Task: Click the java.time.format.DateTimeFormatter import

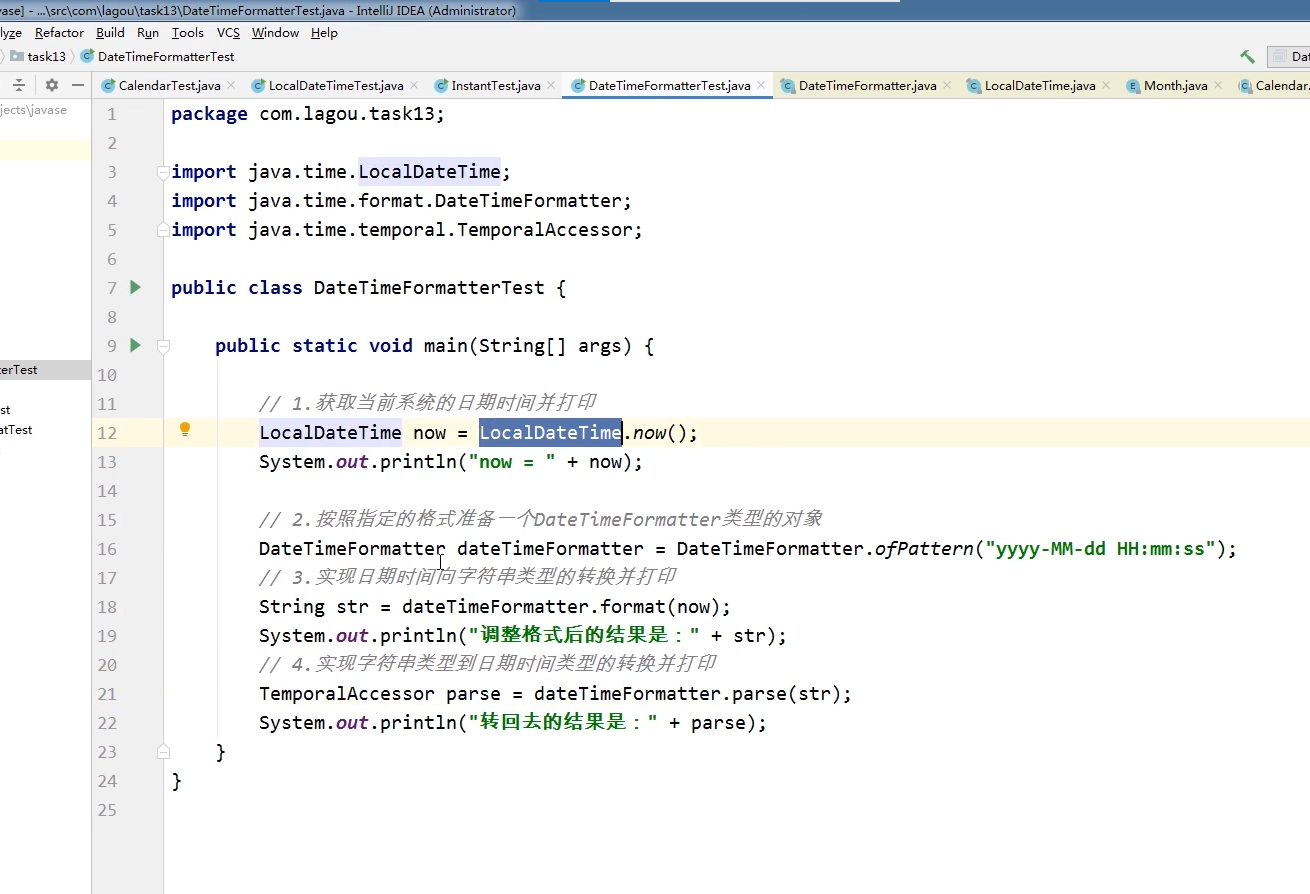Action: pyautogui.click(x=440, y=201)
